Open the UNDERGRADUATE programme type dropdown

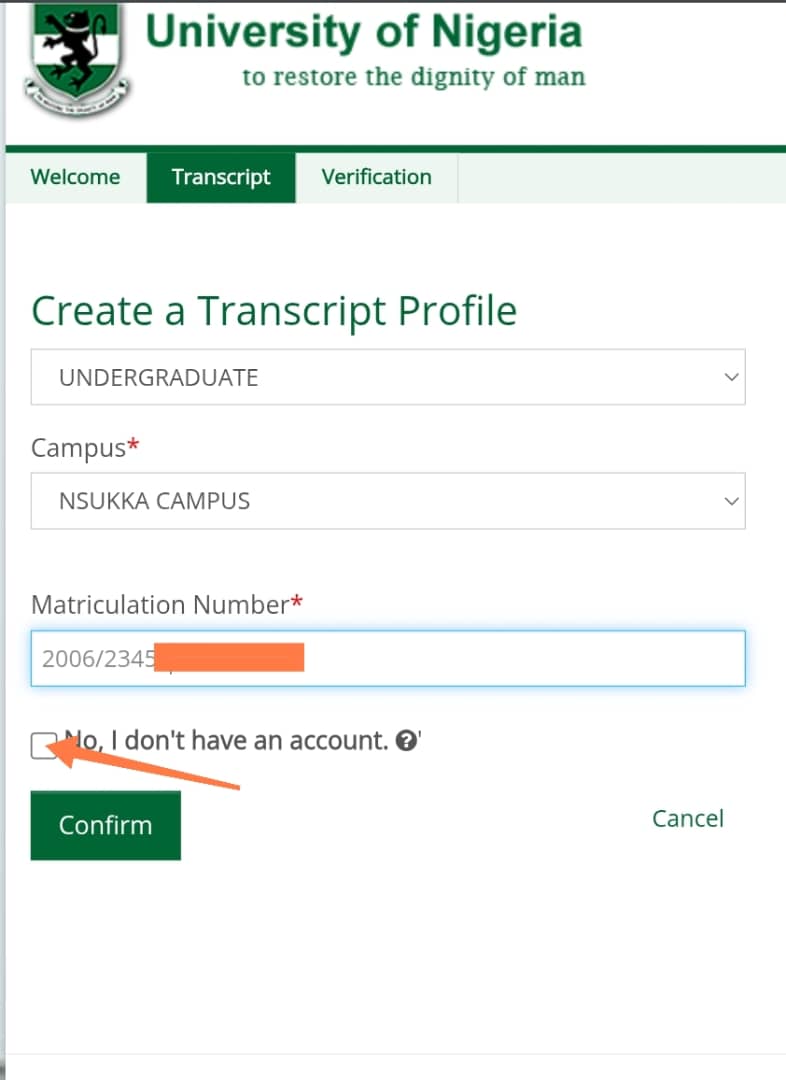point(387,377)
